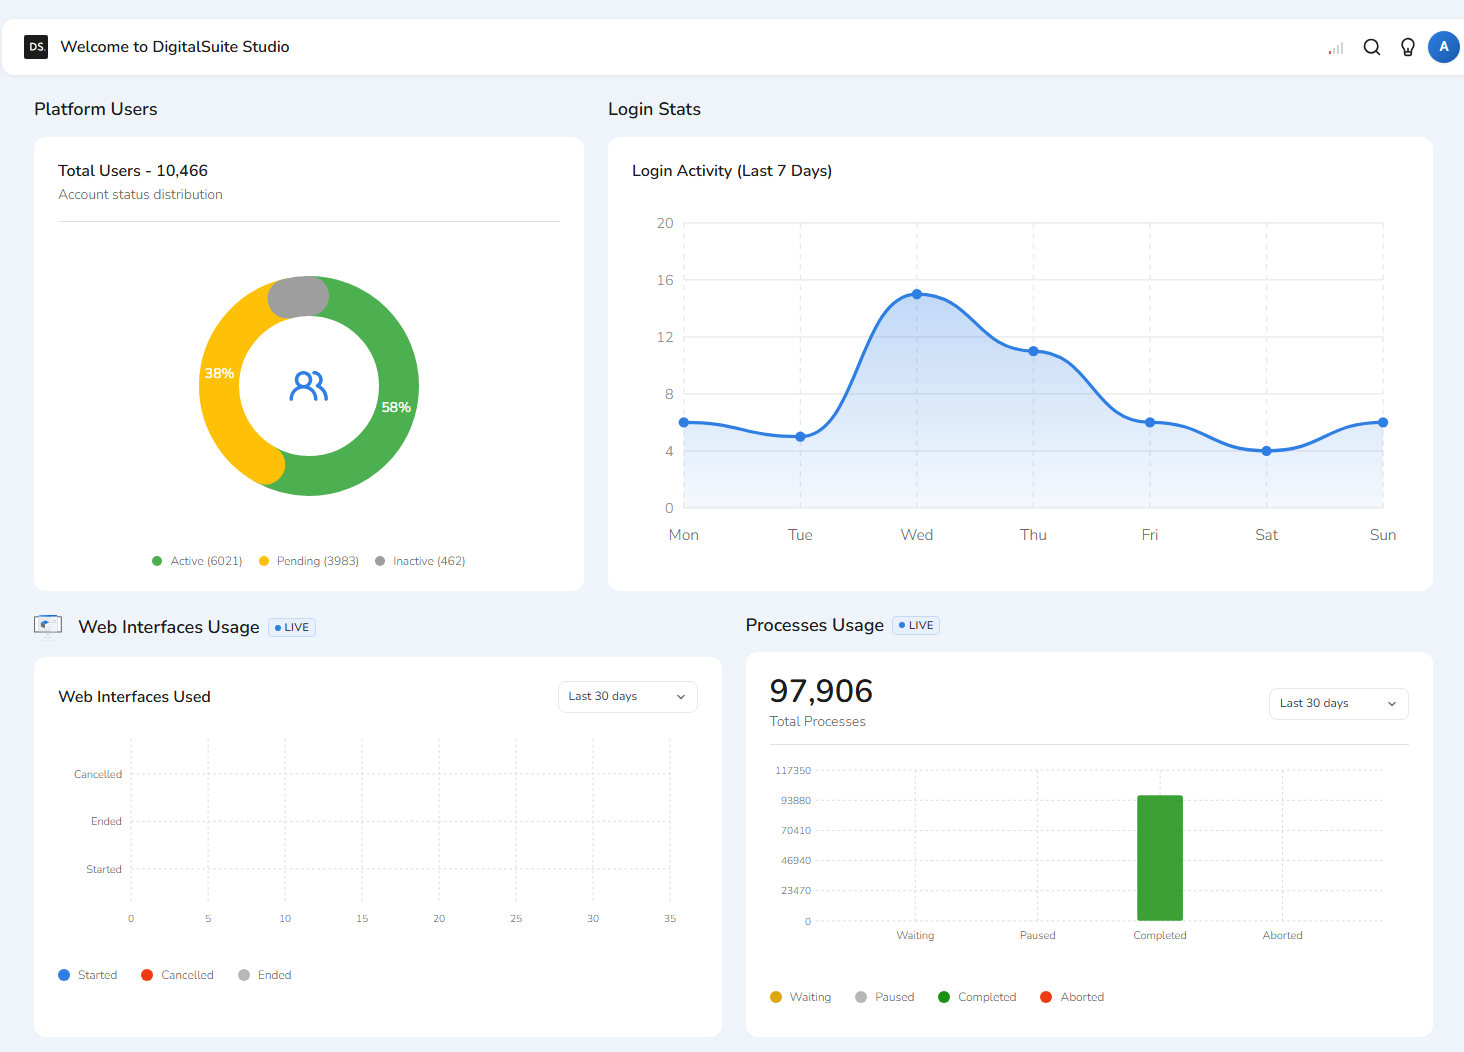Click the Thursday data point on chart
Screen dimensions: 1464x1052
coord(1034,351)
